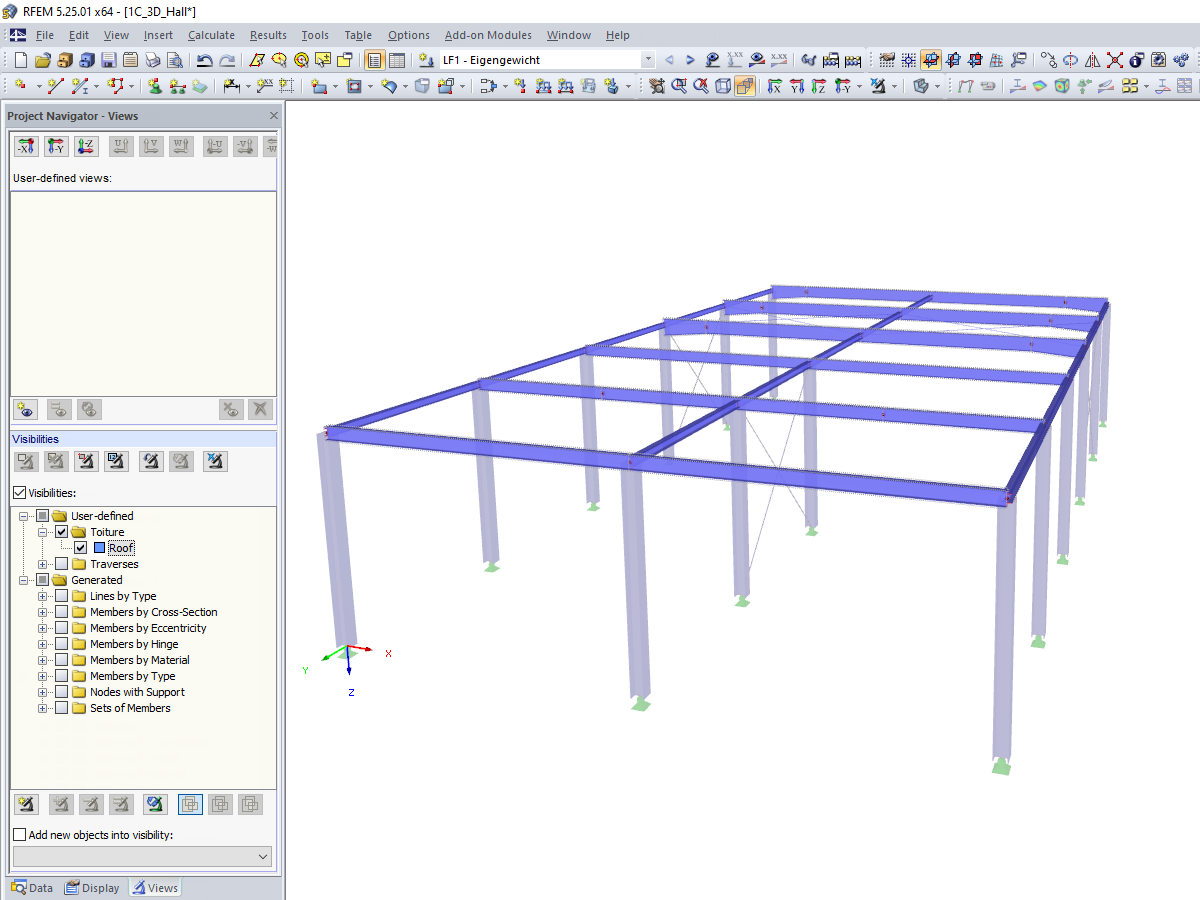Enable wireframe cube display mode
1200x900 pixels.
(x=723, y=86)
